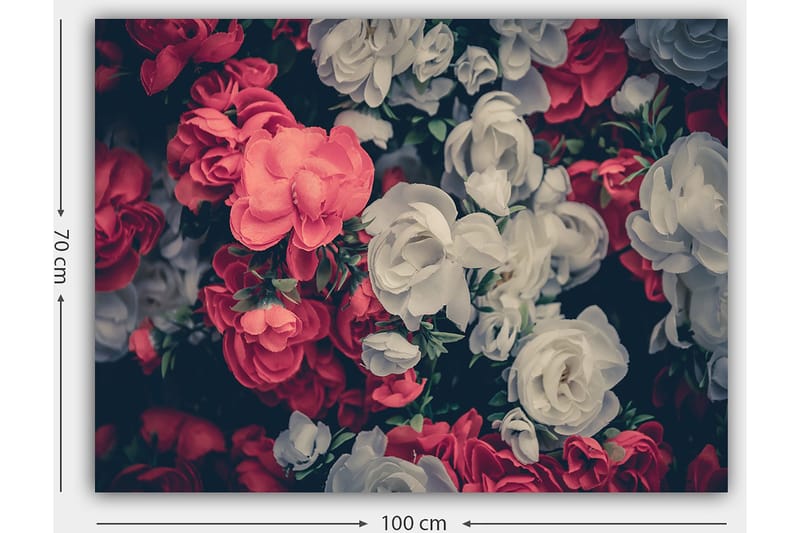Viewport: 800px width, 533px height.
Task: Click the small white flower below center rose
Action: (390, 352)
